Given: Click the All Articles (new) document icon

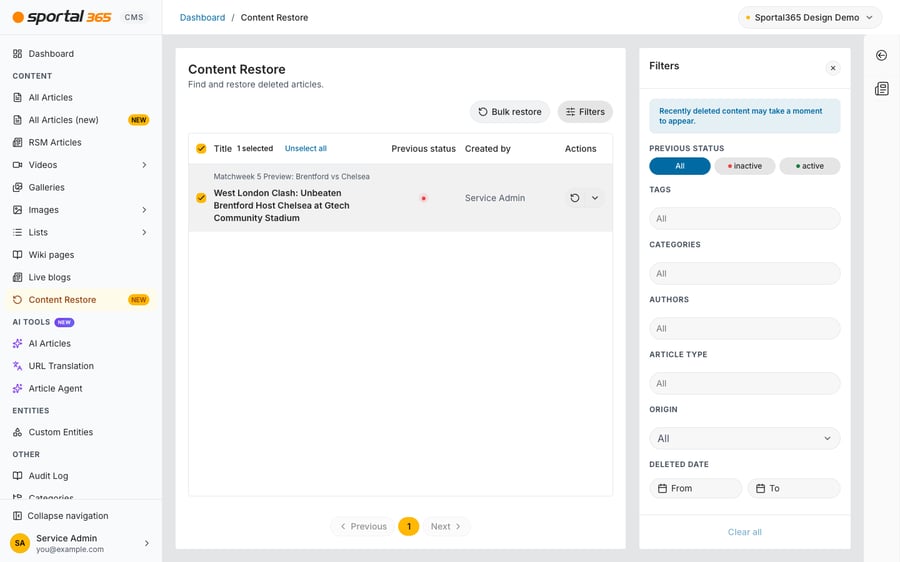Looking at the screenshot, I should (x=17, y=120).
